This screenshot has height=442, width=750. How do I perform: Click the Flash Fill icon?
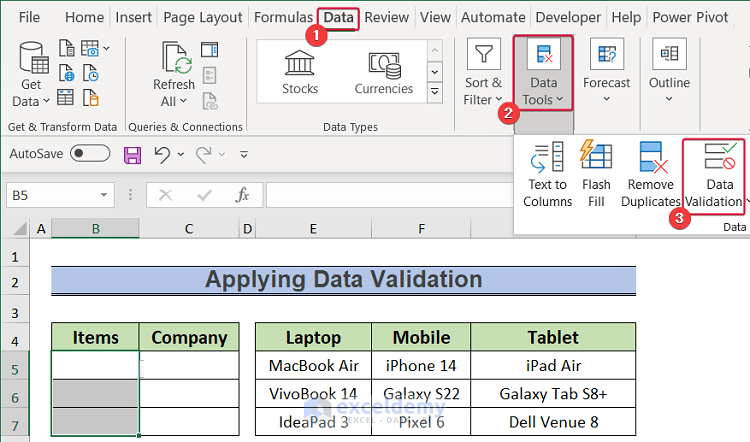(x=596, y=157)
